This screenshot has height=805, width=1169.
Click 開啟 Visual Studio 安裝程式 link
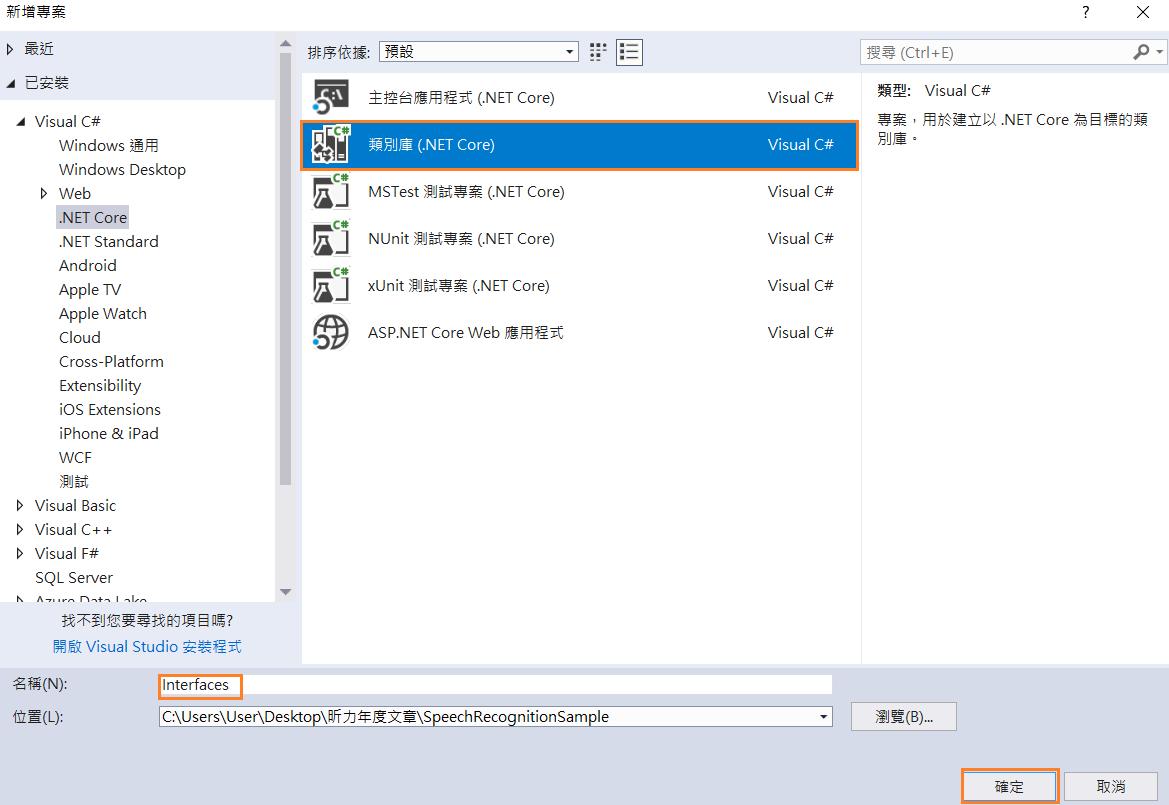[147, 647]
